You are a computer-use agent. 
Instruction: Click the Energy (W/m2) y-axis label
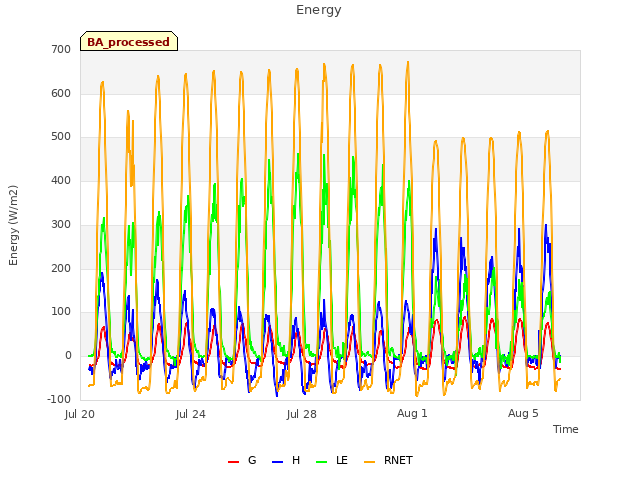pyautogui.click(x=13, y=225)
